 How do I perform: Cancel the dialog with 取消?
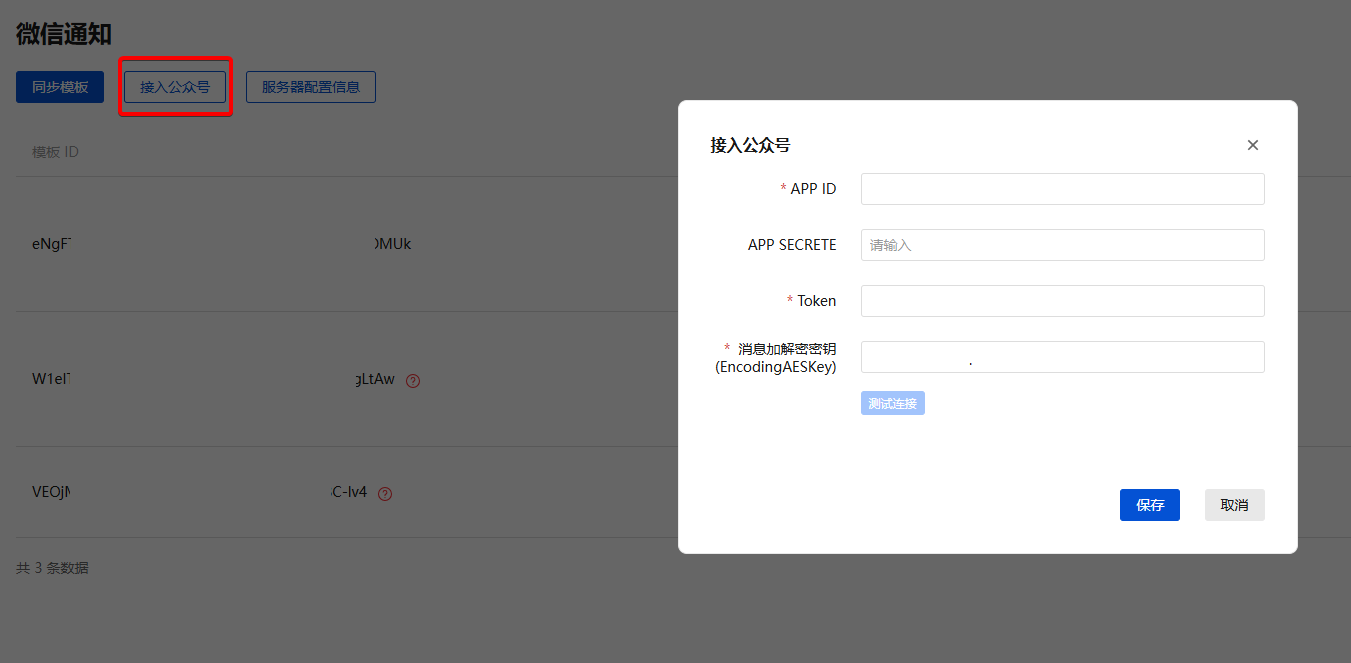pyautogui.click(x=1235, y=505)
